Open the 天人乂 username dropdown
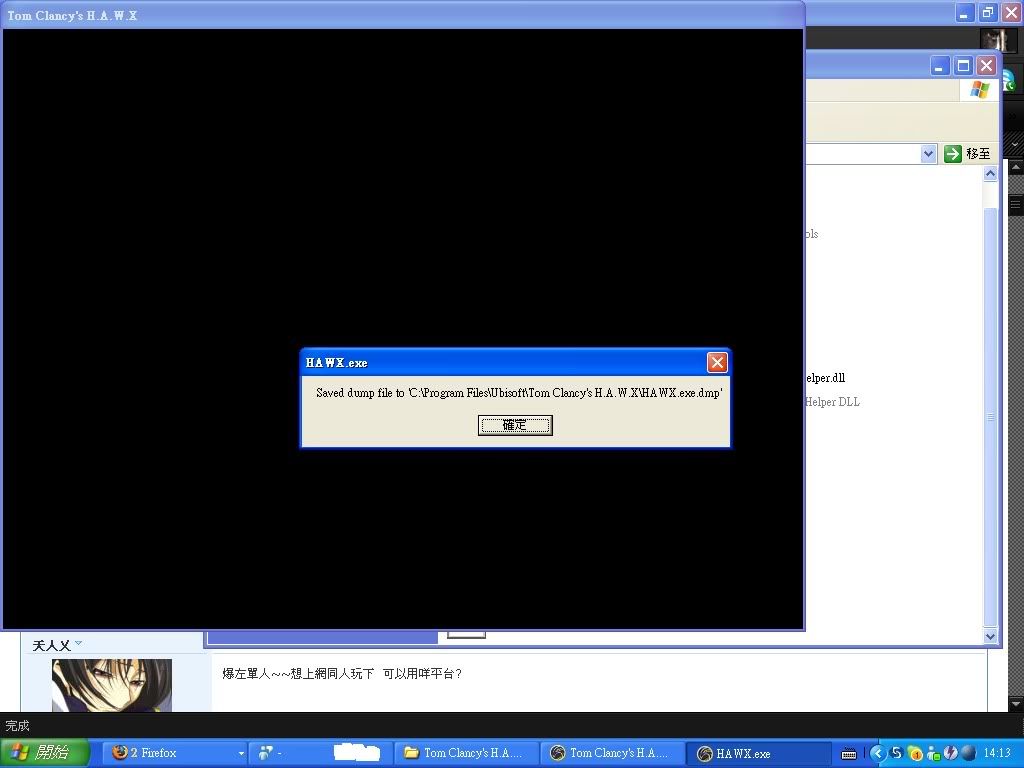 point(79,644)
